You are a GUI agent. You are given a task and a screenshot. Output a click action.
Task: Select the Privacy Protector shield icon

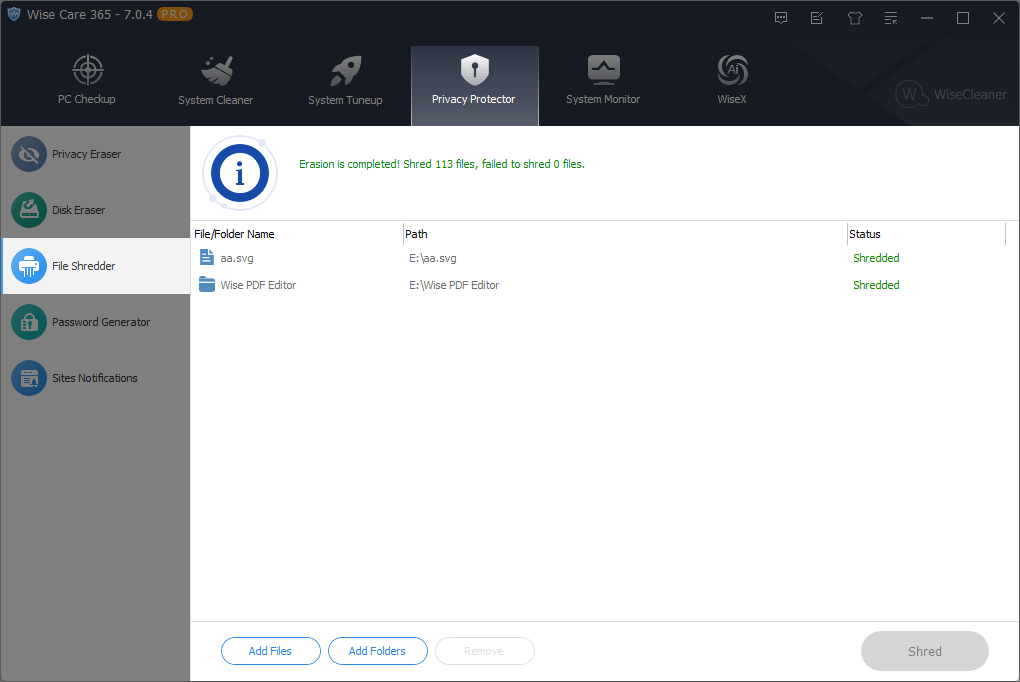click(475, 70)
